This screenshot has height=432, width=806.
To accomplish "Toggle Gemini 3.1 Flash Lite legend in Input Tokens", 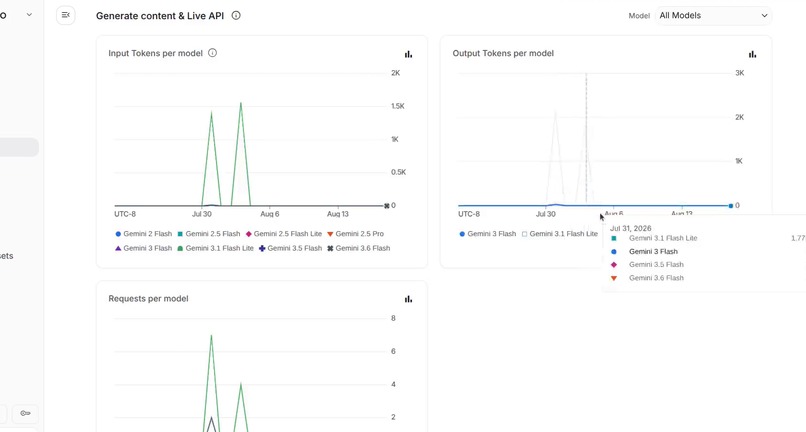I will coord(215,248).
